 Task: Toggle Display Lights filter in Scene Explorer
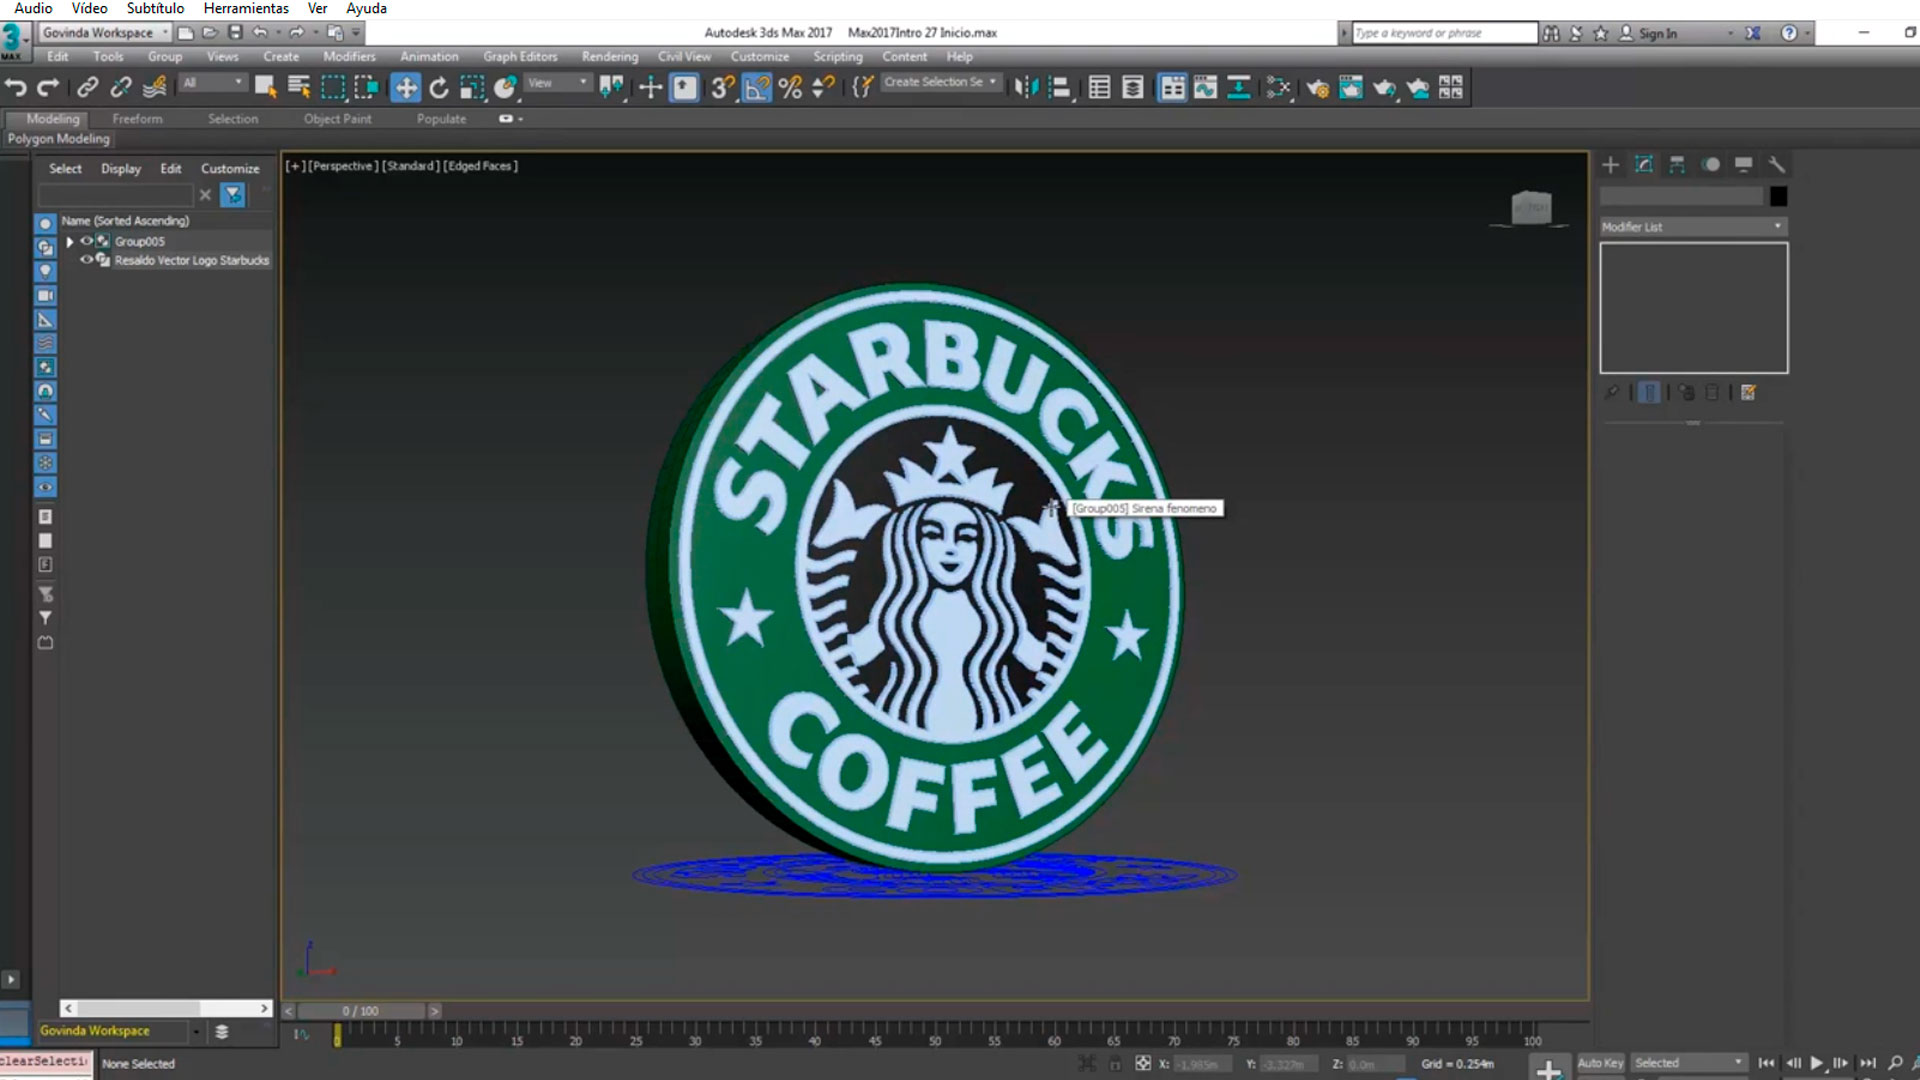[x=45, y=272]
